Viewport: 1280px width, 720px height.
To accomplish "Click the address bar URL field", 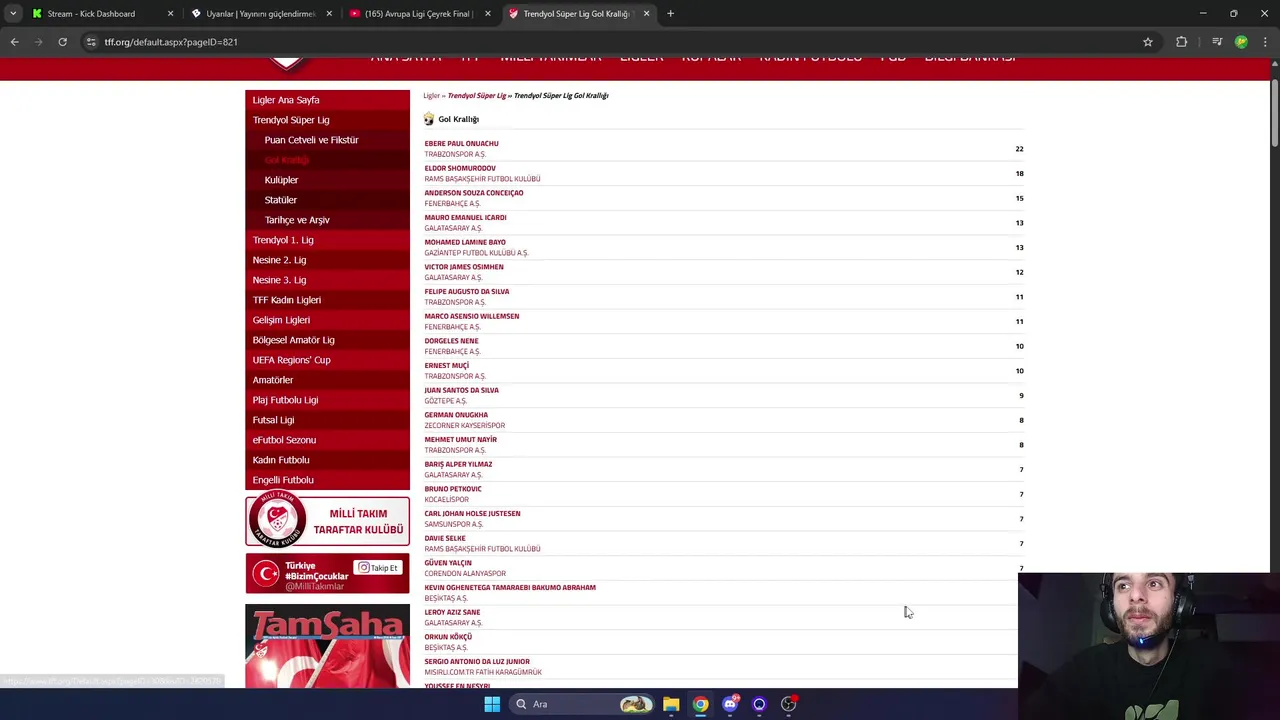I will pyautogui.click(x=600, y=42).
